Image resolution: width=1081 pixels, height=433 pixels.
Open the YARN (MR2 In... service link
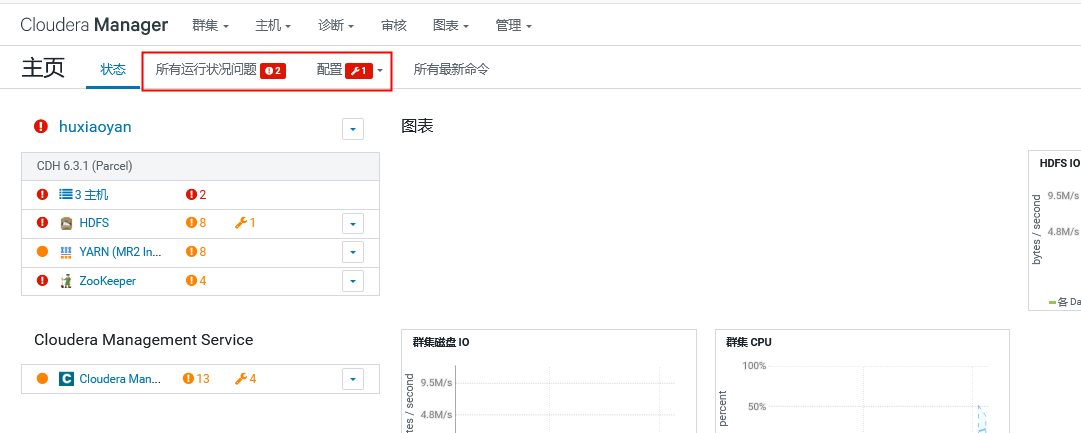point(121,252)
